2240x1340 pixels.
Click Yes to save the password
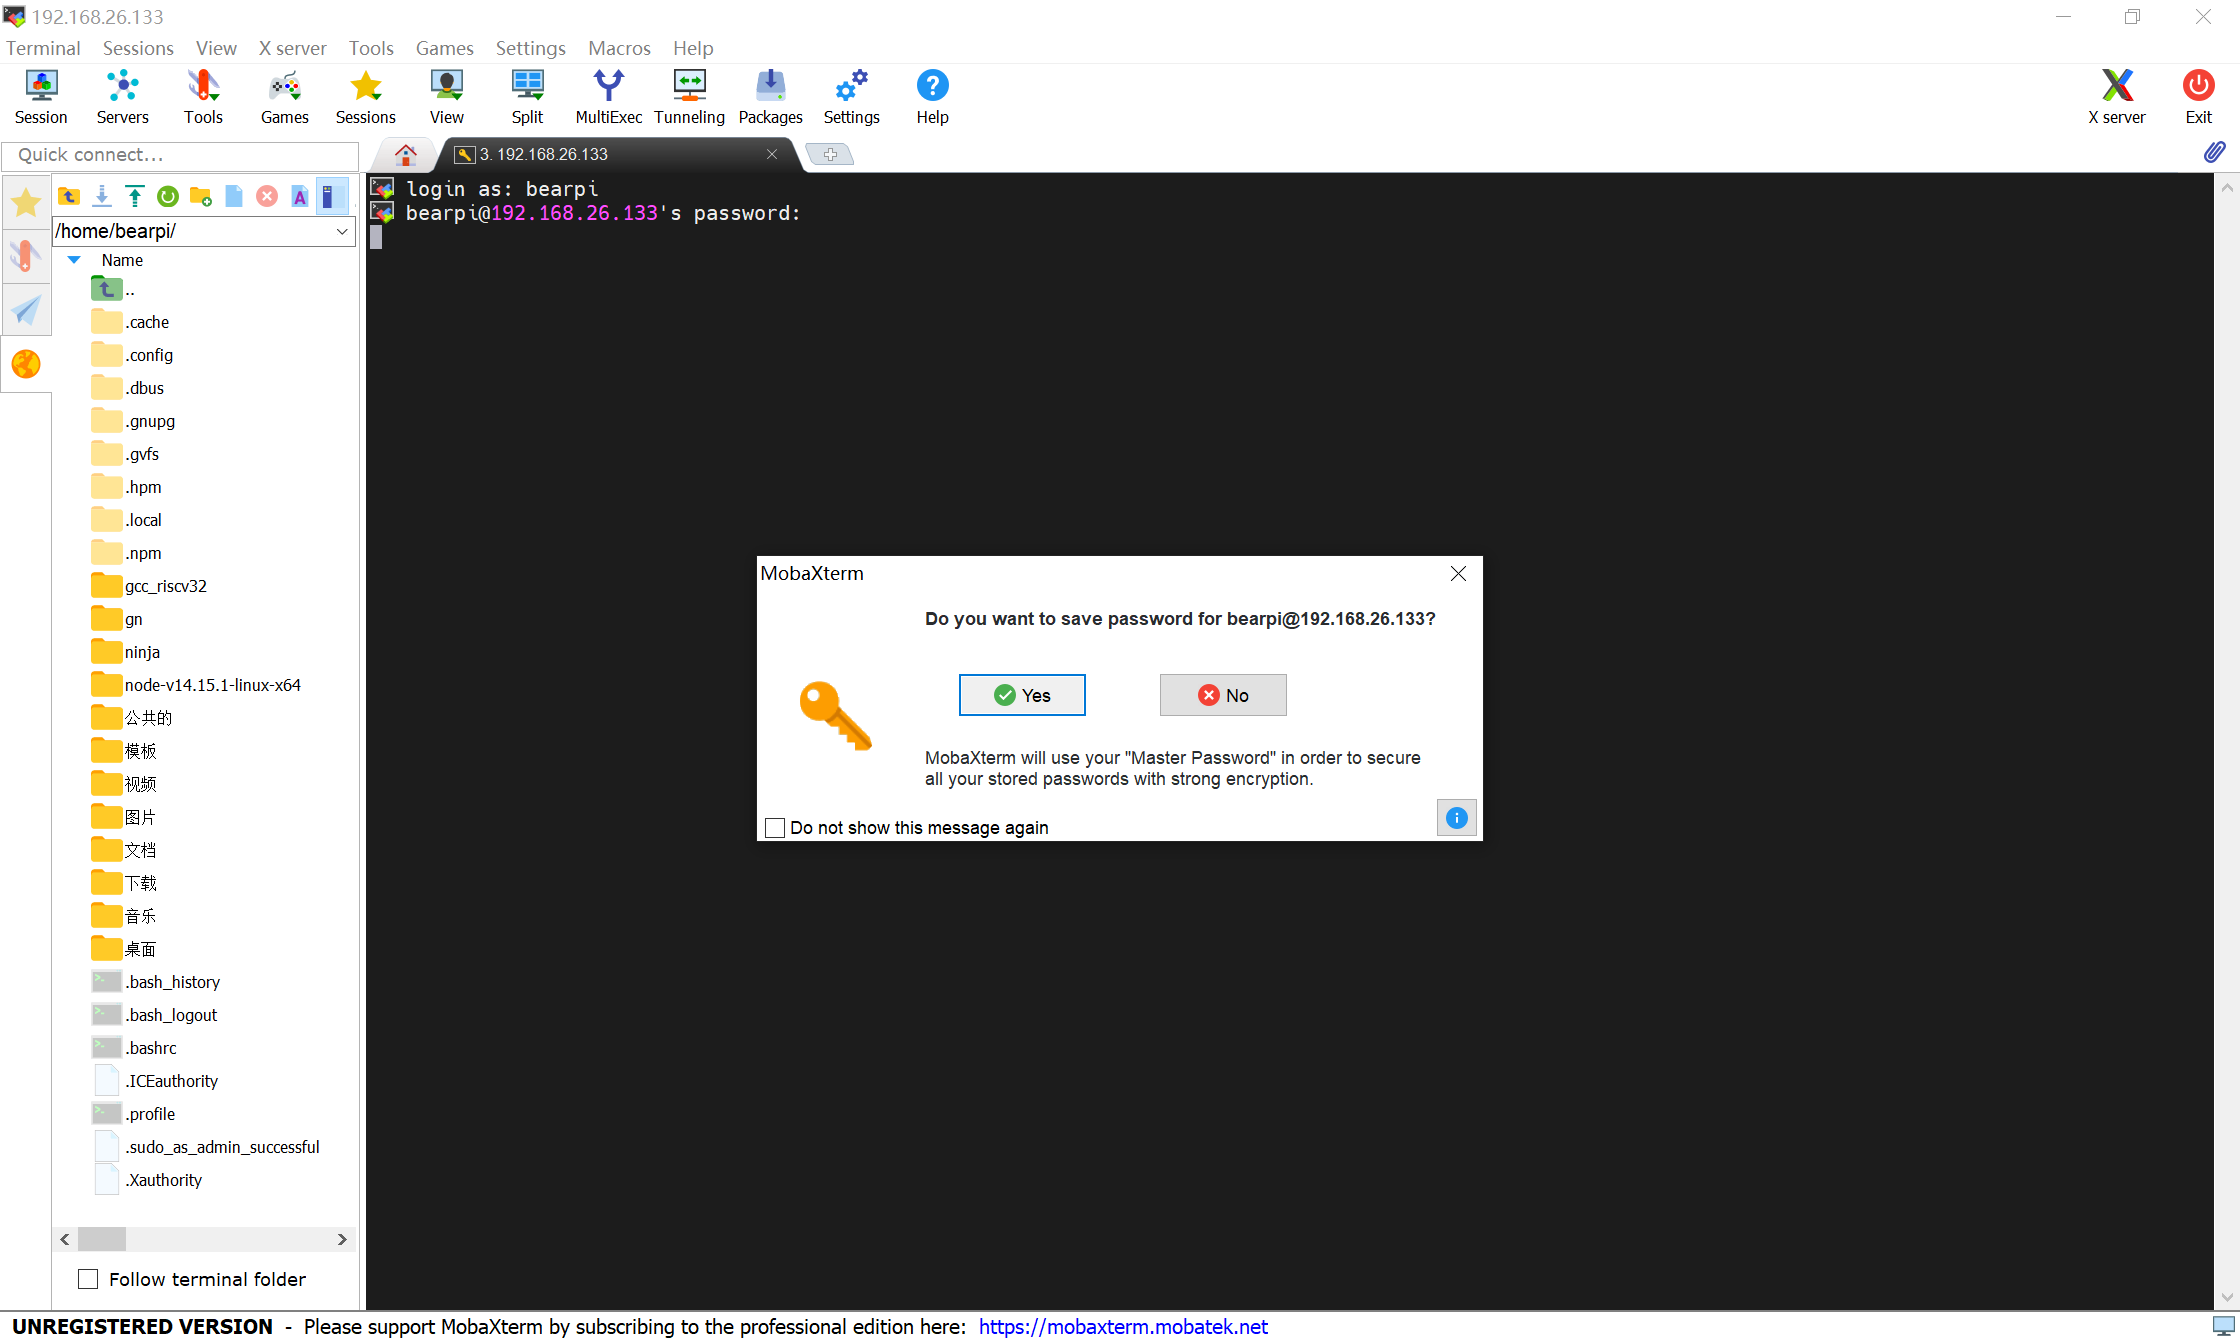1022,695
